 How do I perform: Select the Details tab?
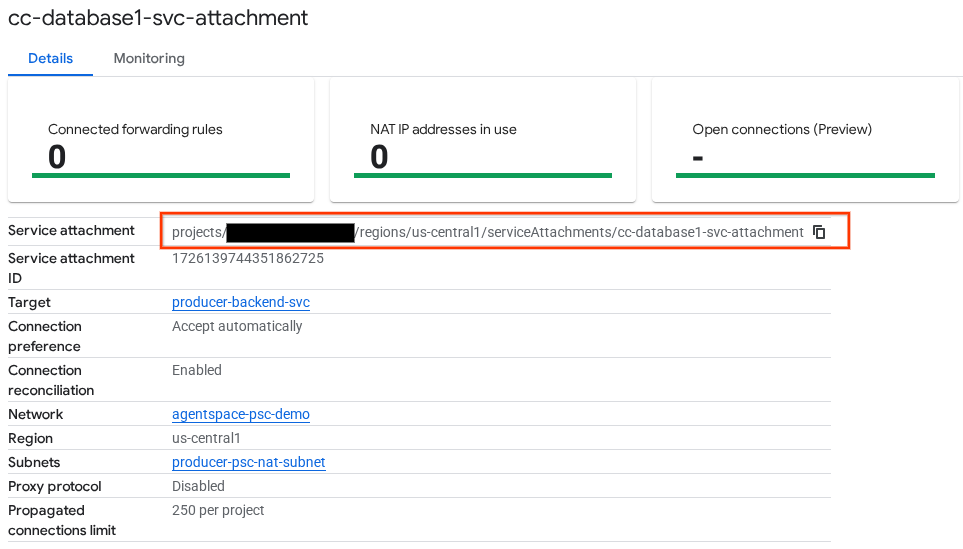tap(50, 58)
